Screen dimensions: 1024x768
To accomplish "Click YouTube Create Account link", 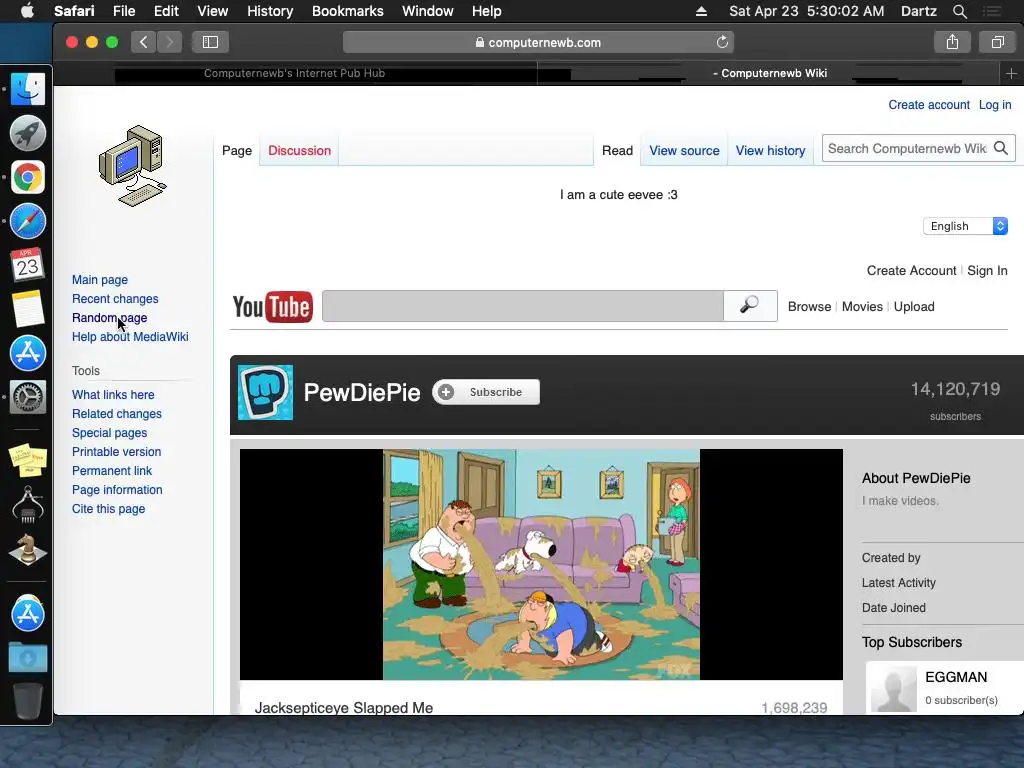I will pyautogui.click(x=911, y=270).
